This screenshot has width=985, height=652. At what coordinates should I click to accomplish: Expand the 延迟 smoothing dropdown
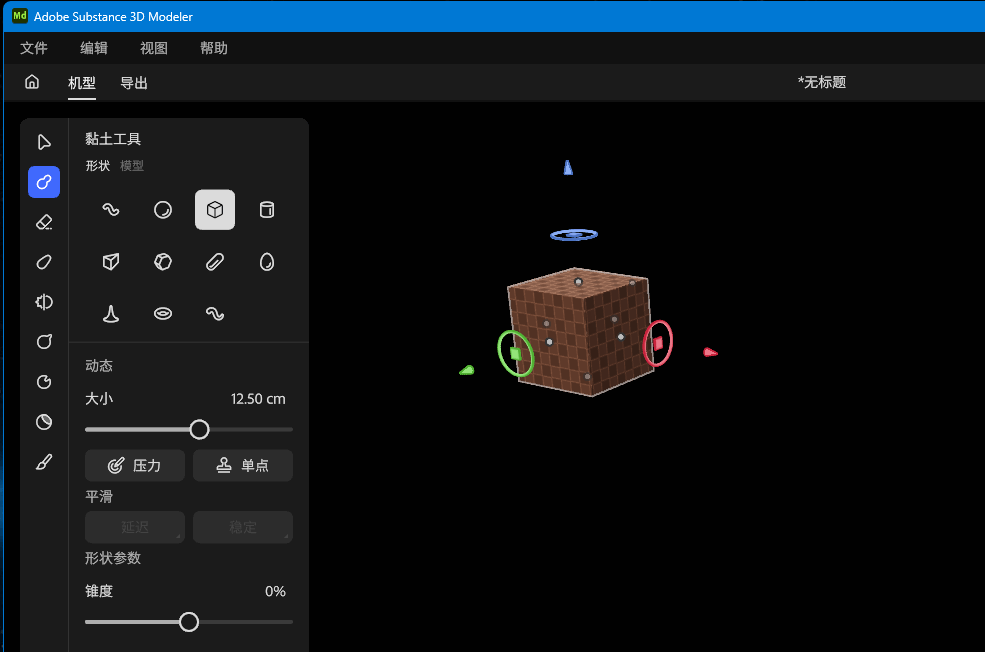click(135, 527)
